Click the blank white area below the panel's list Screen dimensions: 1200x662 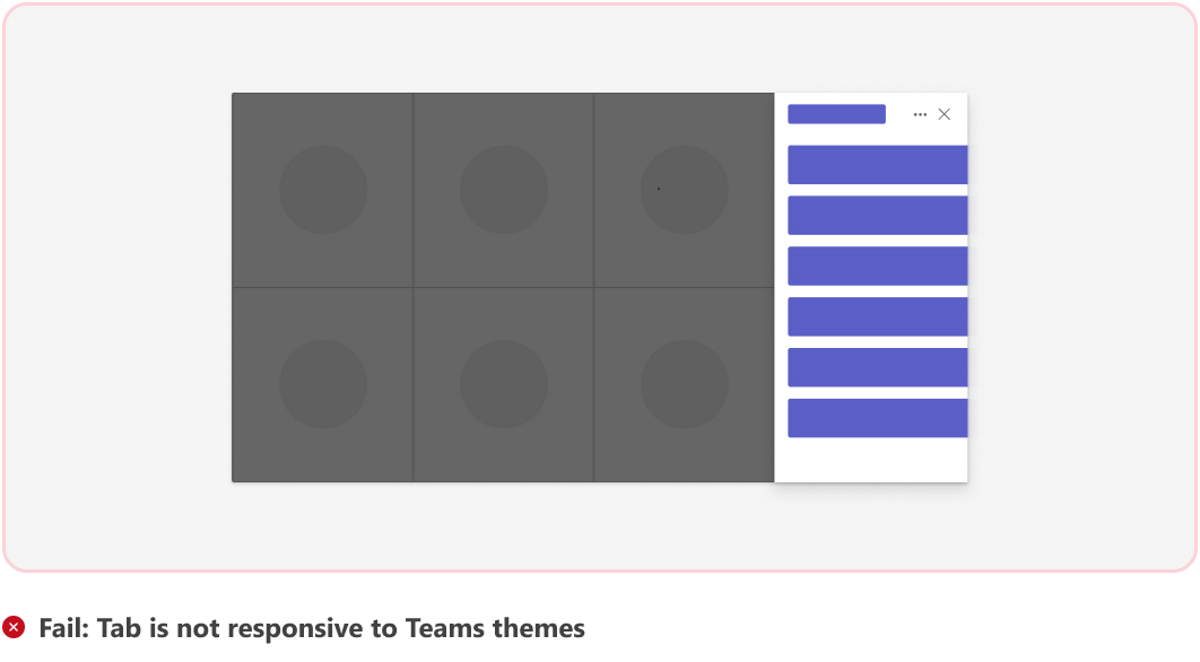[x=870, y=460]
